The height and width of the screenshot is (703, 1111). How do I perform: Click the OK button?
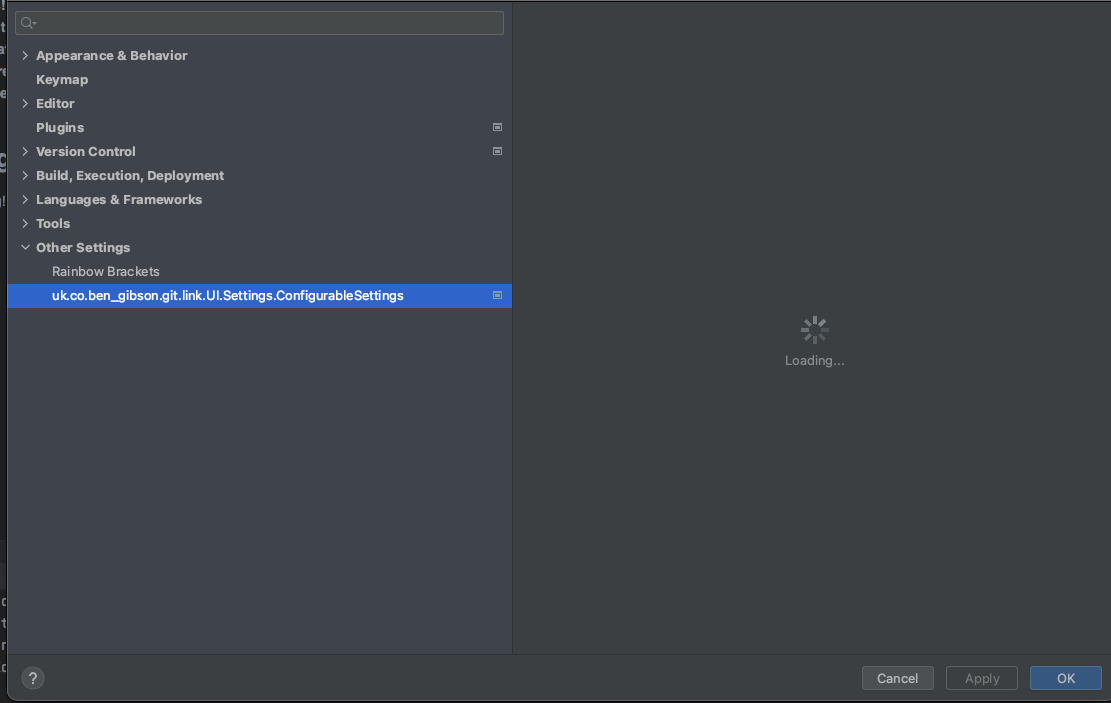1065,678
